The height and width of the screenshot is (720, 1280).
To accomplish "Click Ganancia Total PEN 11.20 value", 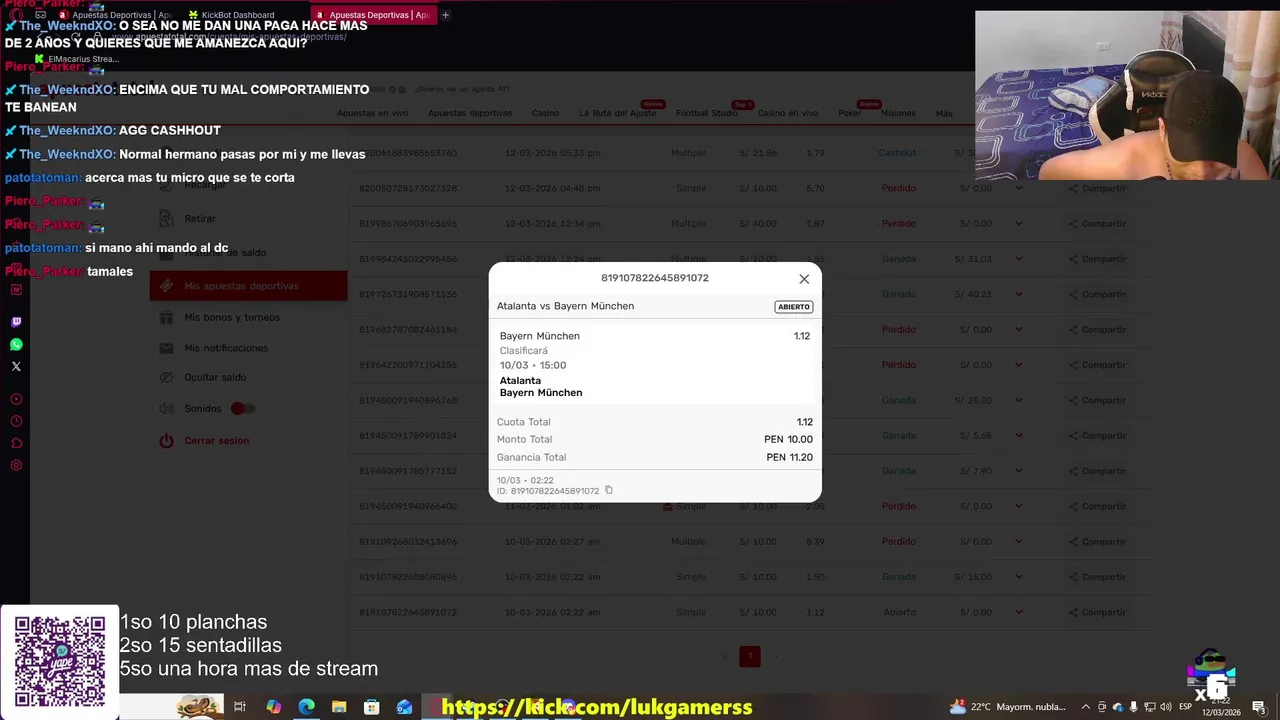I will click(x=789, y=457).
